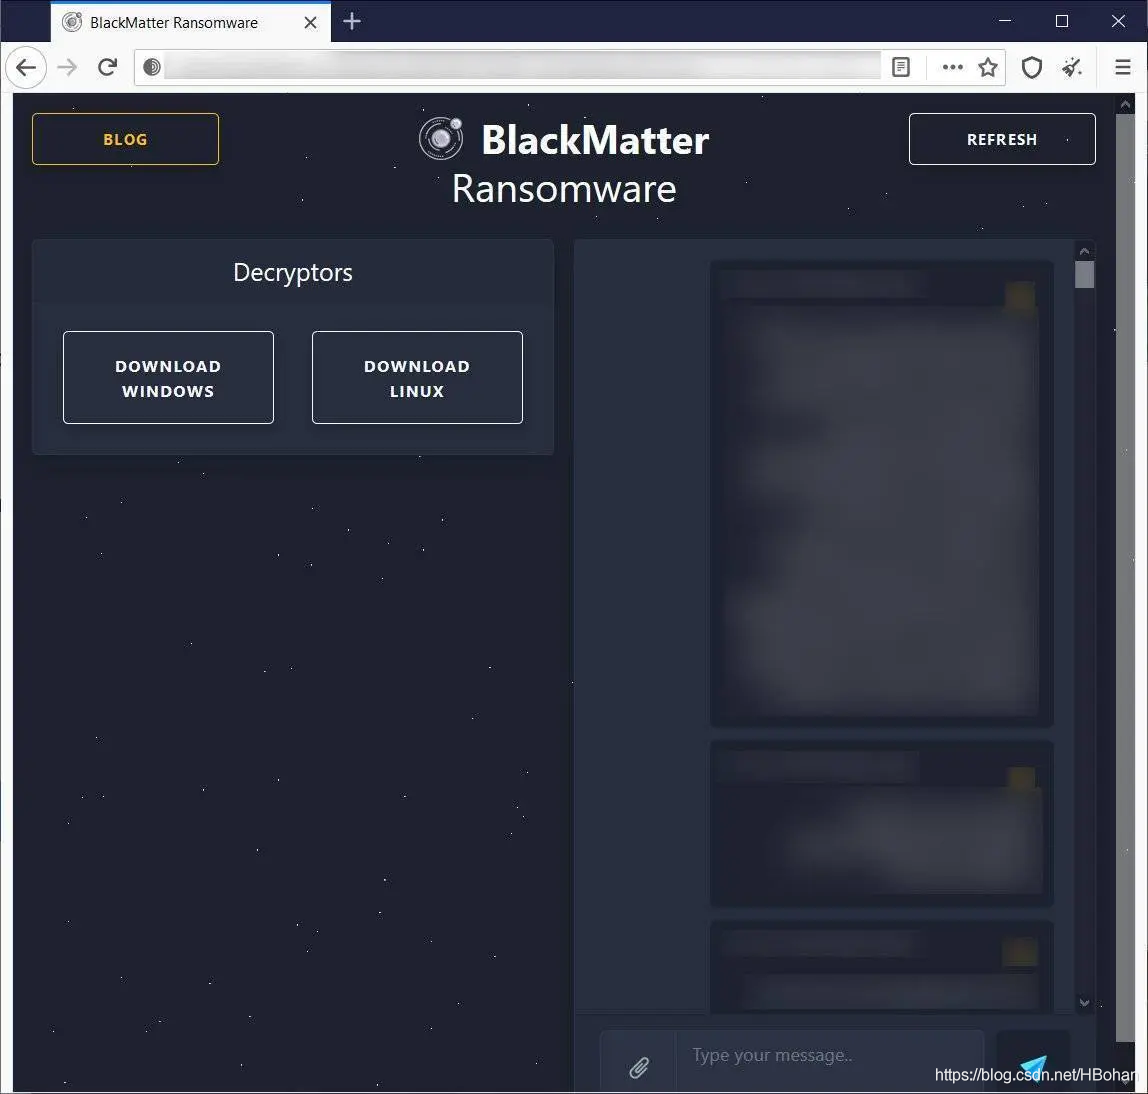Open the shield protection icon
1148x1094 pixels.
[x=1032, y=67]
